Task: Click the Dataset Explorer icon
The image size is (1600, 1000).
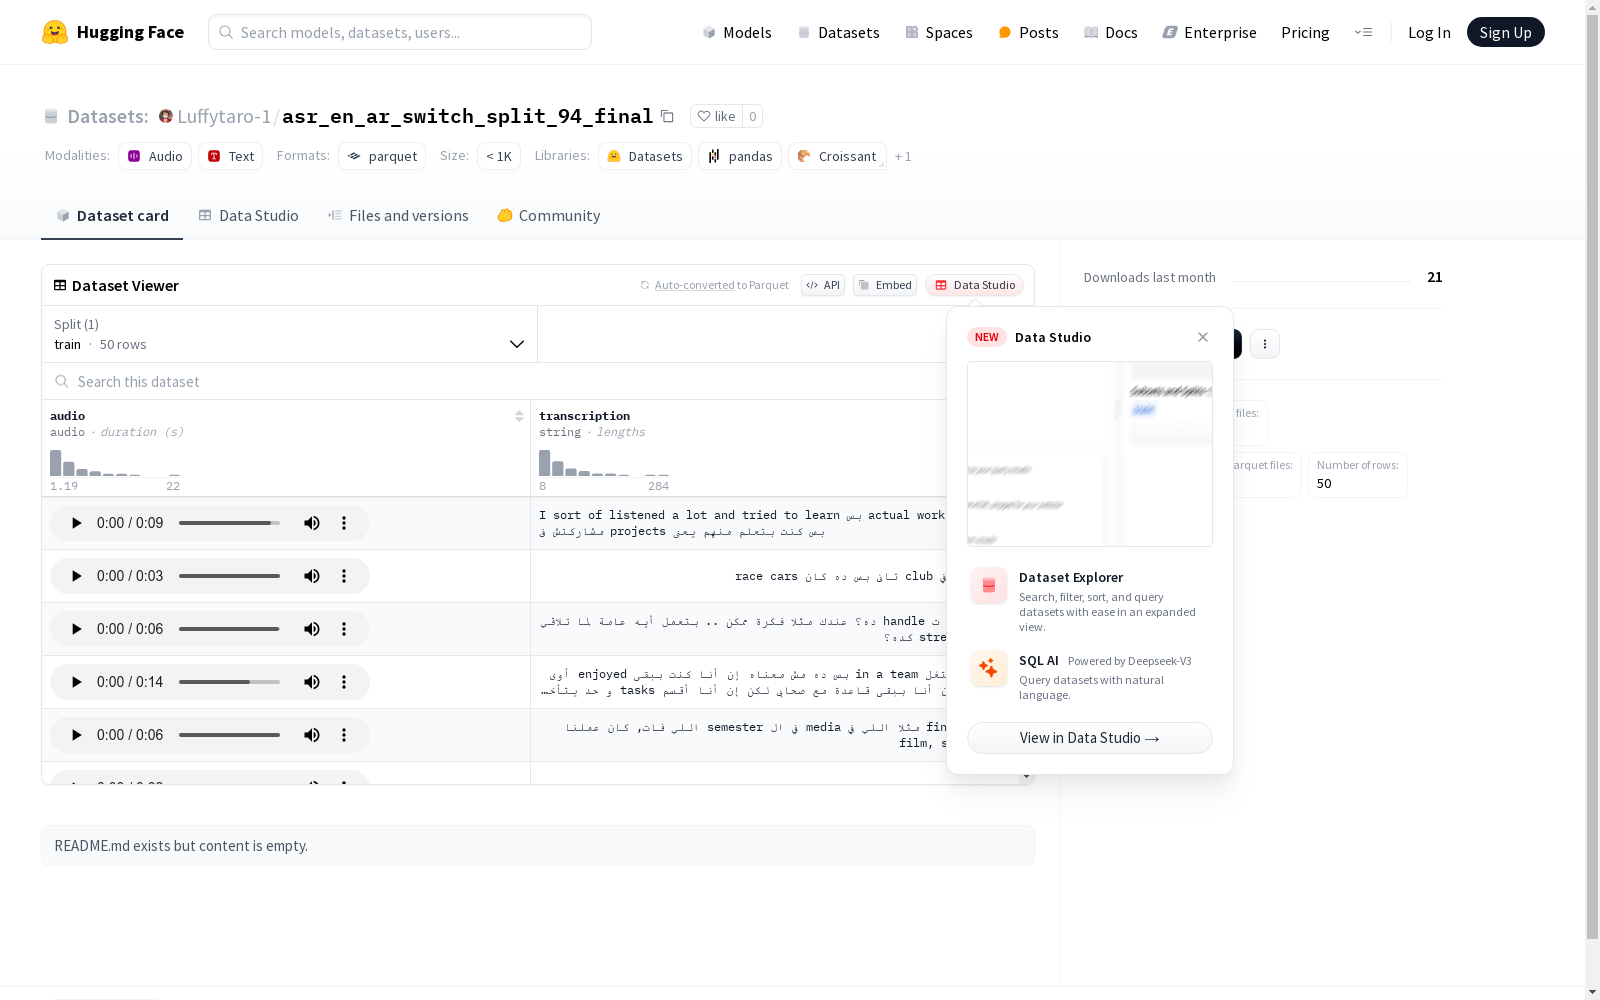Action: point(989,586)
